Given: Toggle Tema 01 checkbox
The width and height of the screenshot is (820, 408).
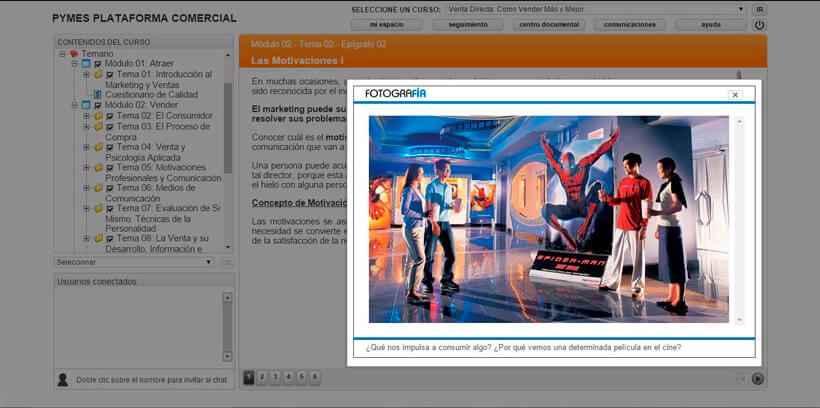Looking at the screenshot, I should tap(110, 75).
